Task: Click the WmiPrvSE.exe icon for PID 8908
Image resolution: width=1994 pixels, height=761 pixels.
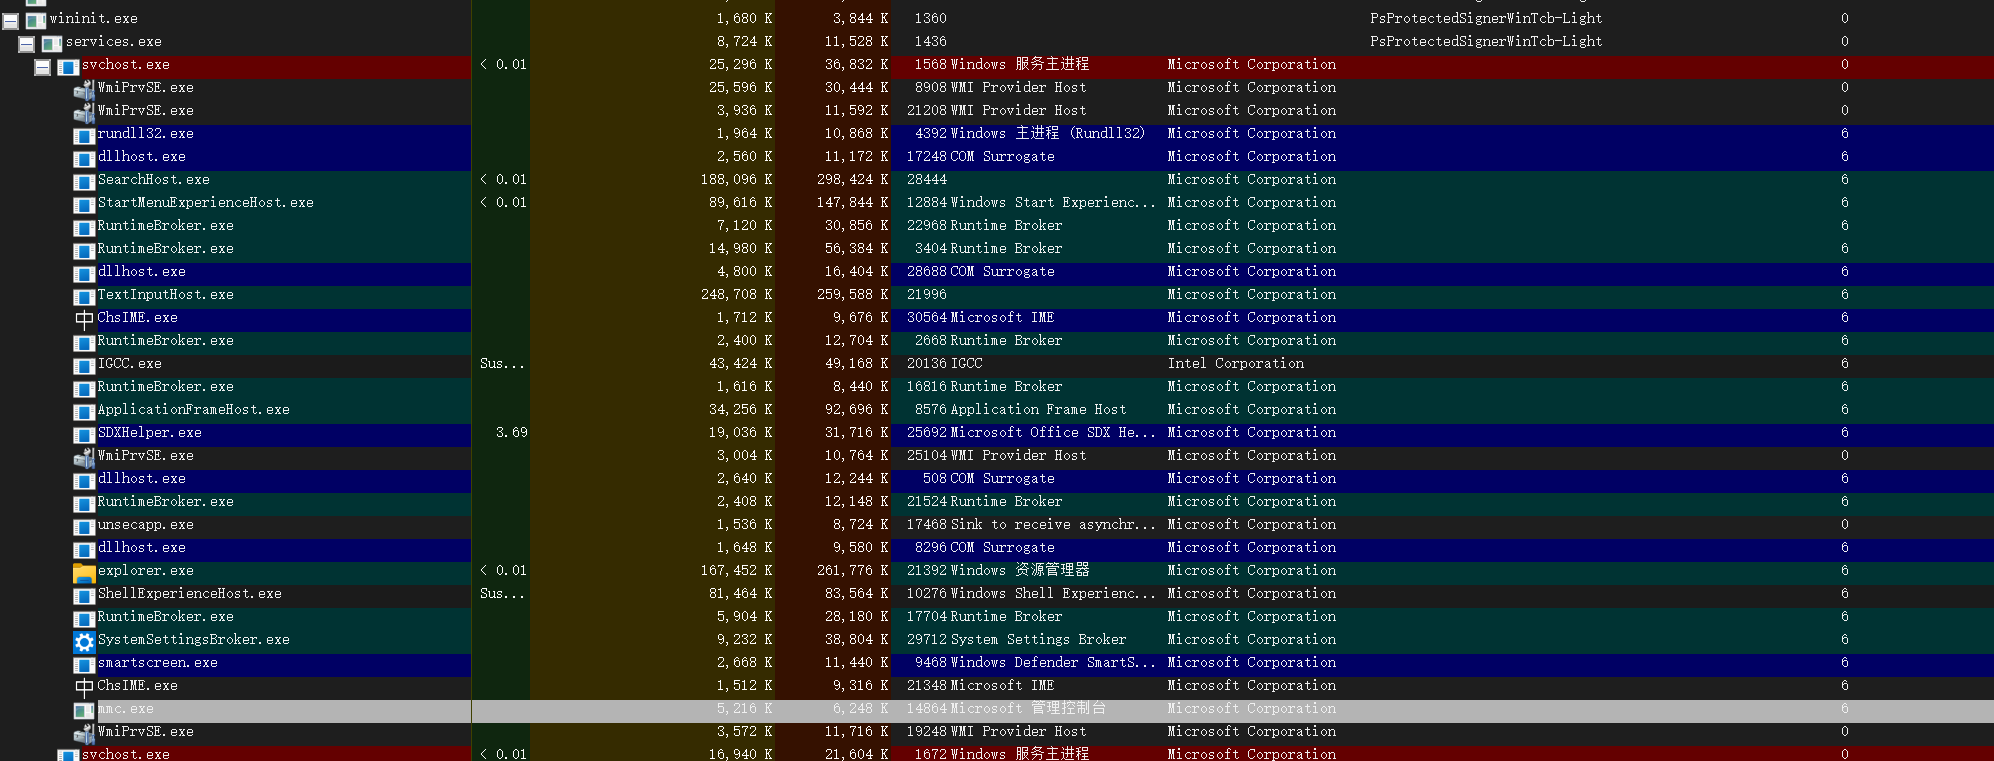Action: click(x=84, y=89)
